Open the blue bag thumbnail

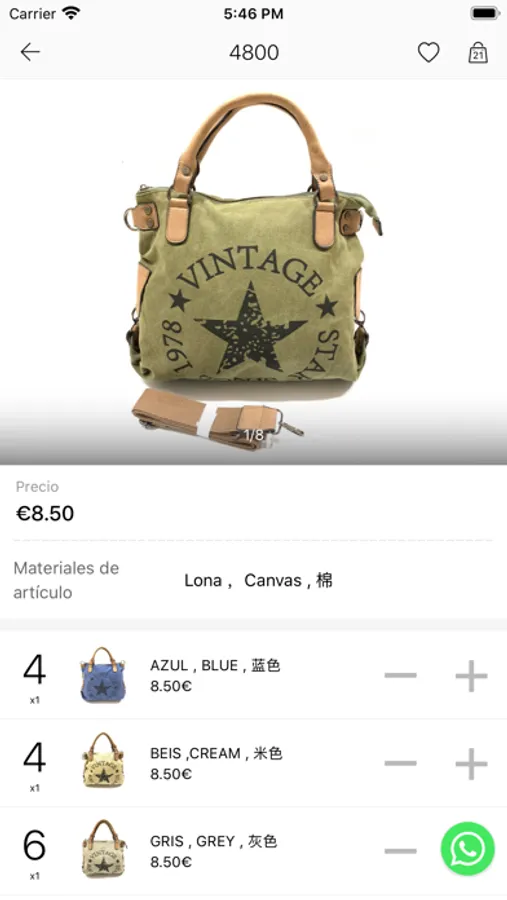click(103, 675)
